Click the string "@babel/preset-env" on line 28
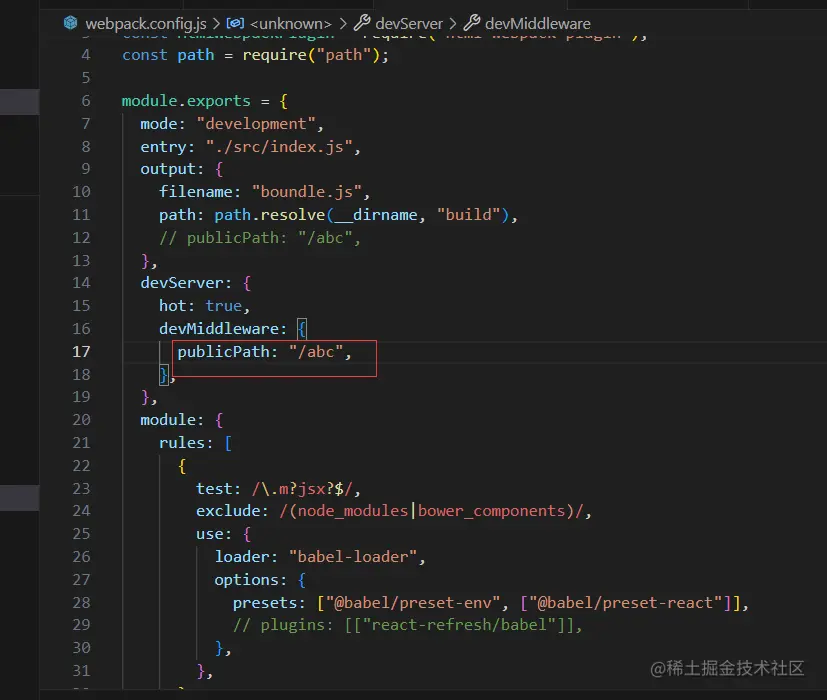This screenshot has width=827, height=700. (x=413, y=603)
